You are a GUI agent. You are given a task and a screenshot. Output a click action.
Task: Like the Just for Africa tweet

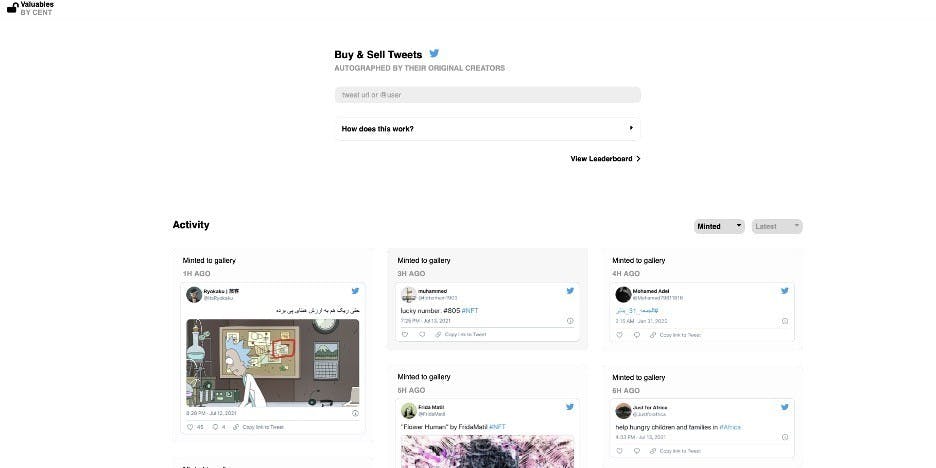[620, 451]
